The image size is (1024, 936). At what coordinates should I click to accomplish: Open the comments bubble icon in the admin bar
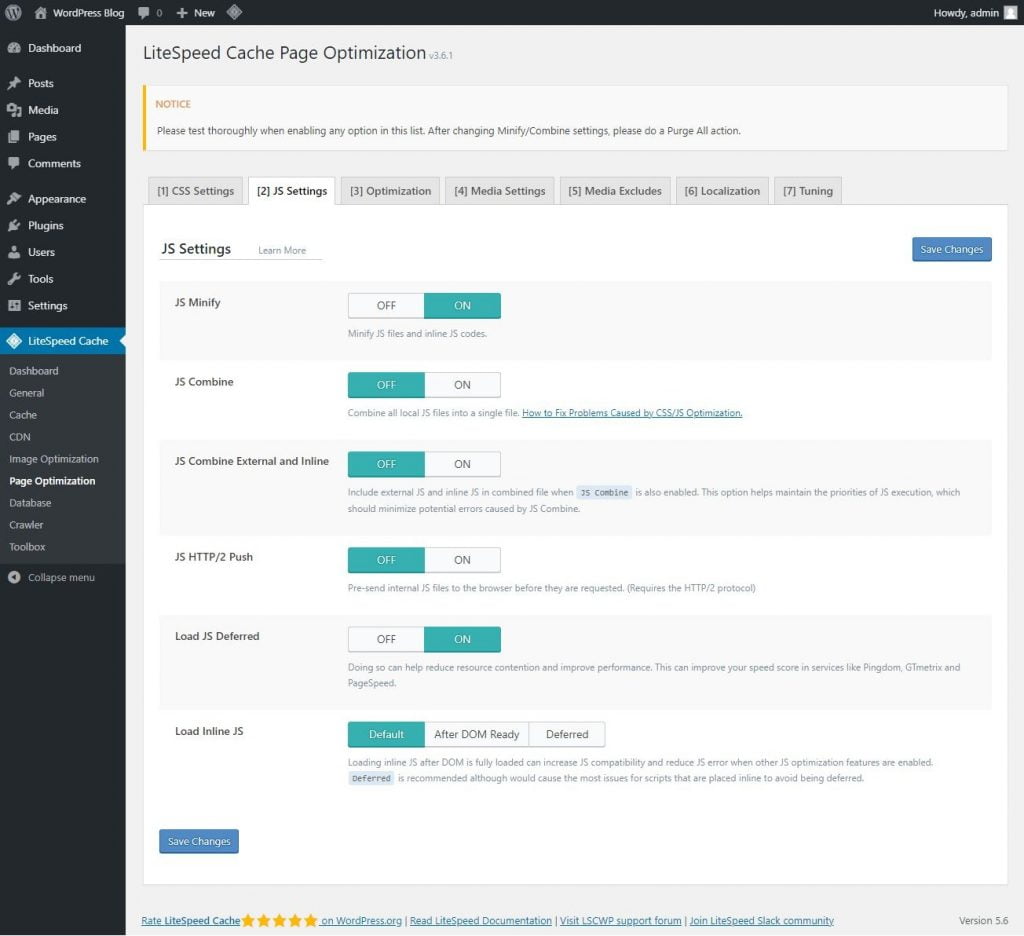[x=144, y=12]
